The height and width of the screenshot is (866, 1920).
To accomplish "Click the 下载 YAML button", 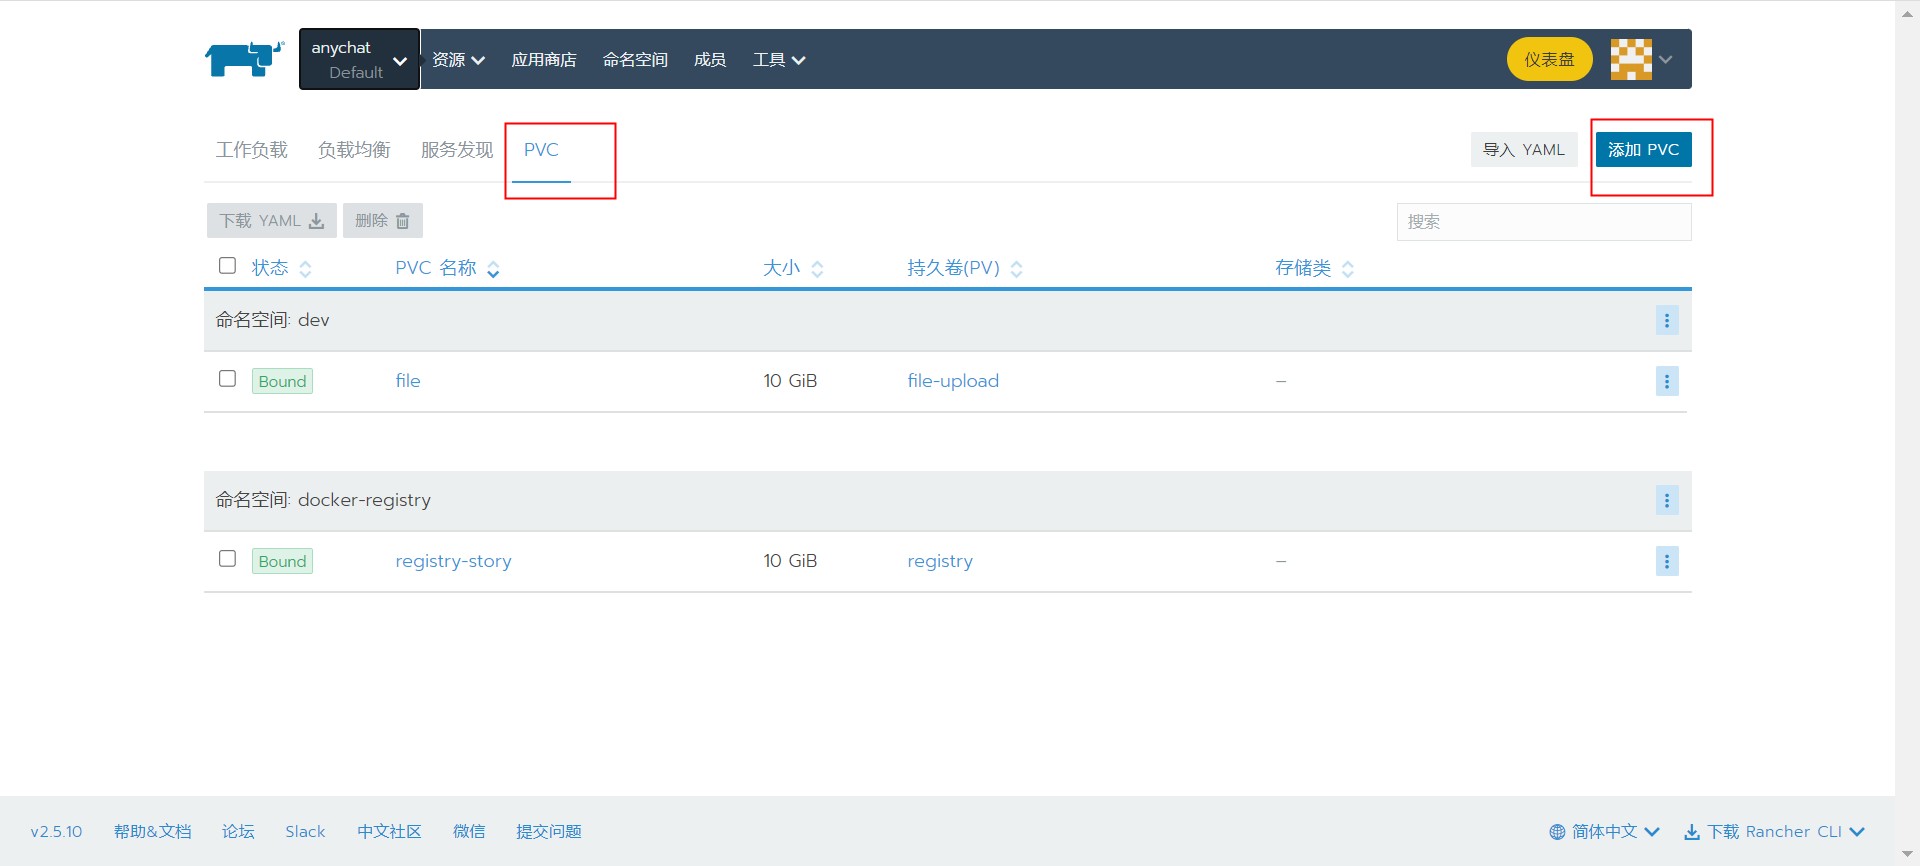I will click(271, 221).
